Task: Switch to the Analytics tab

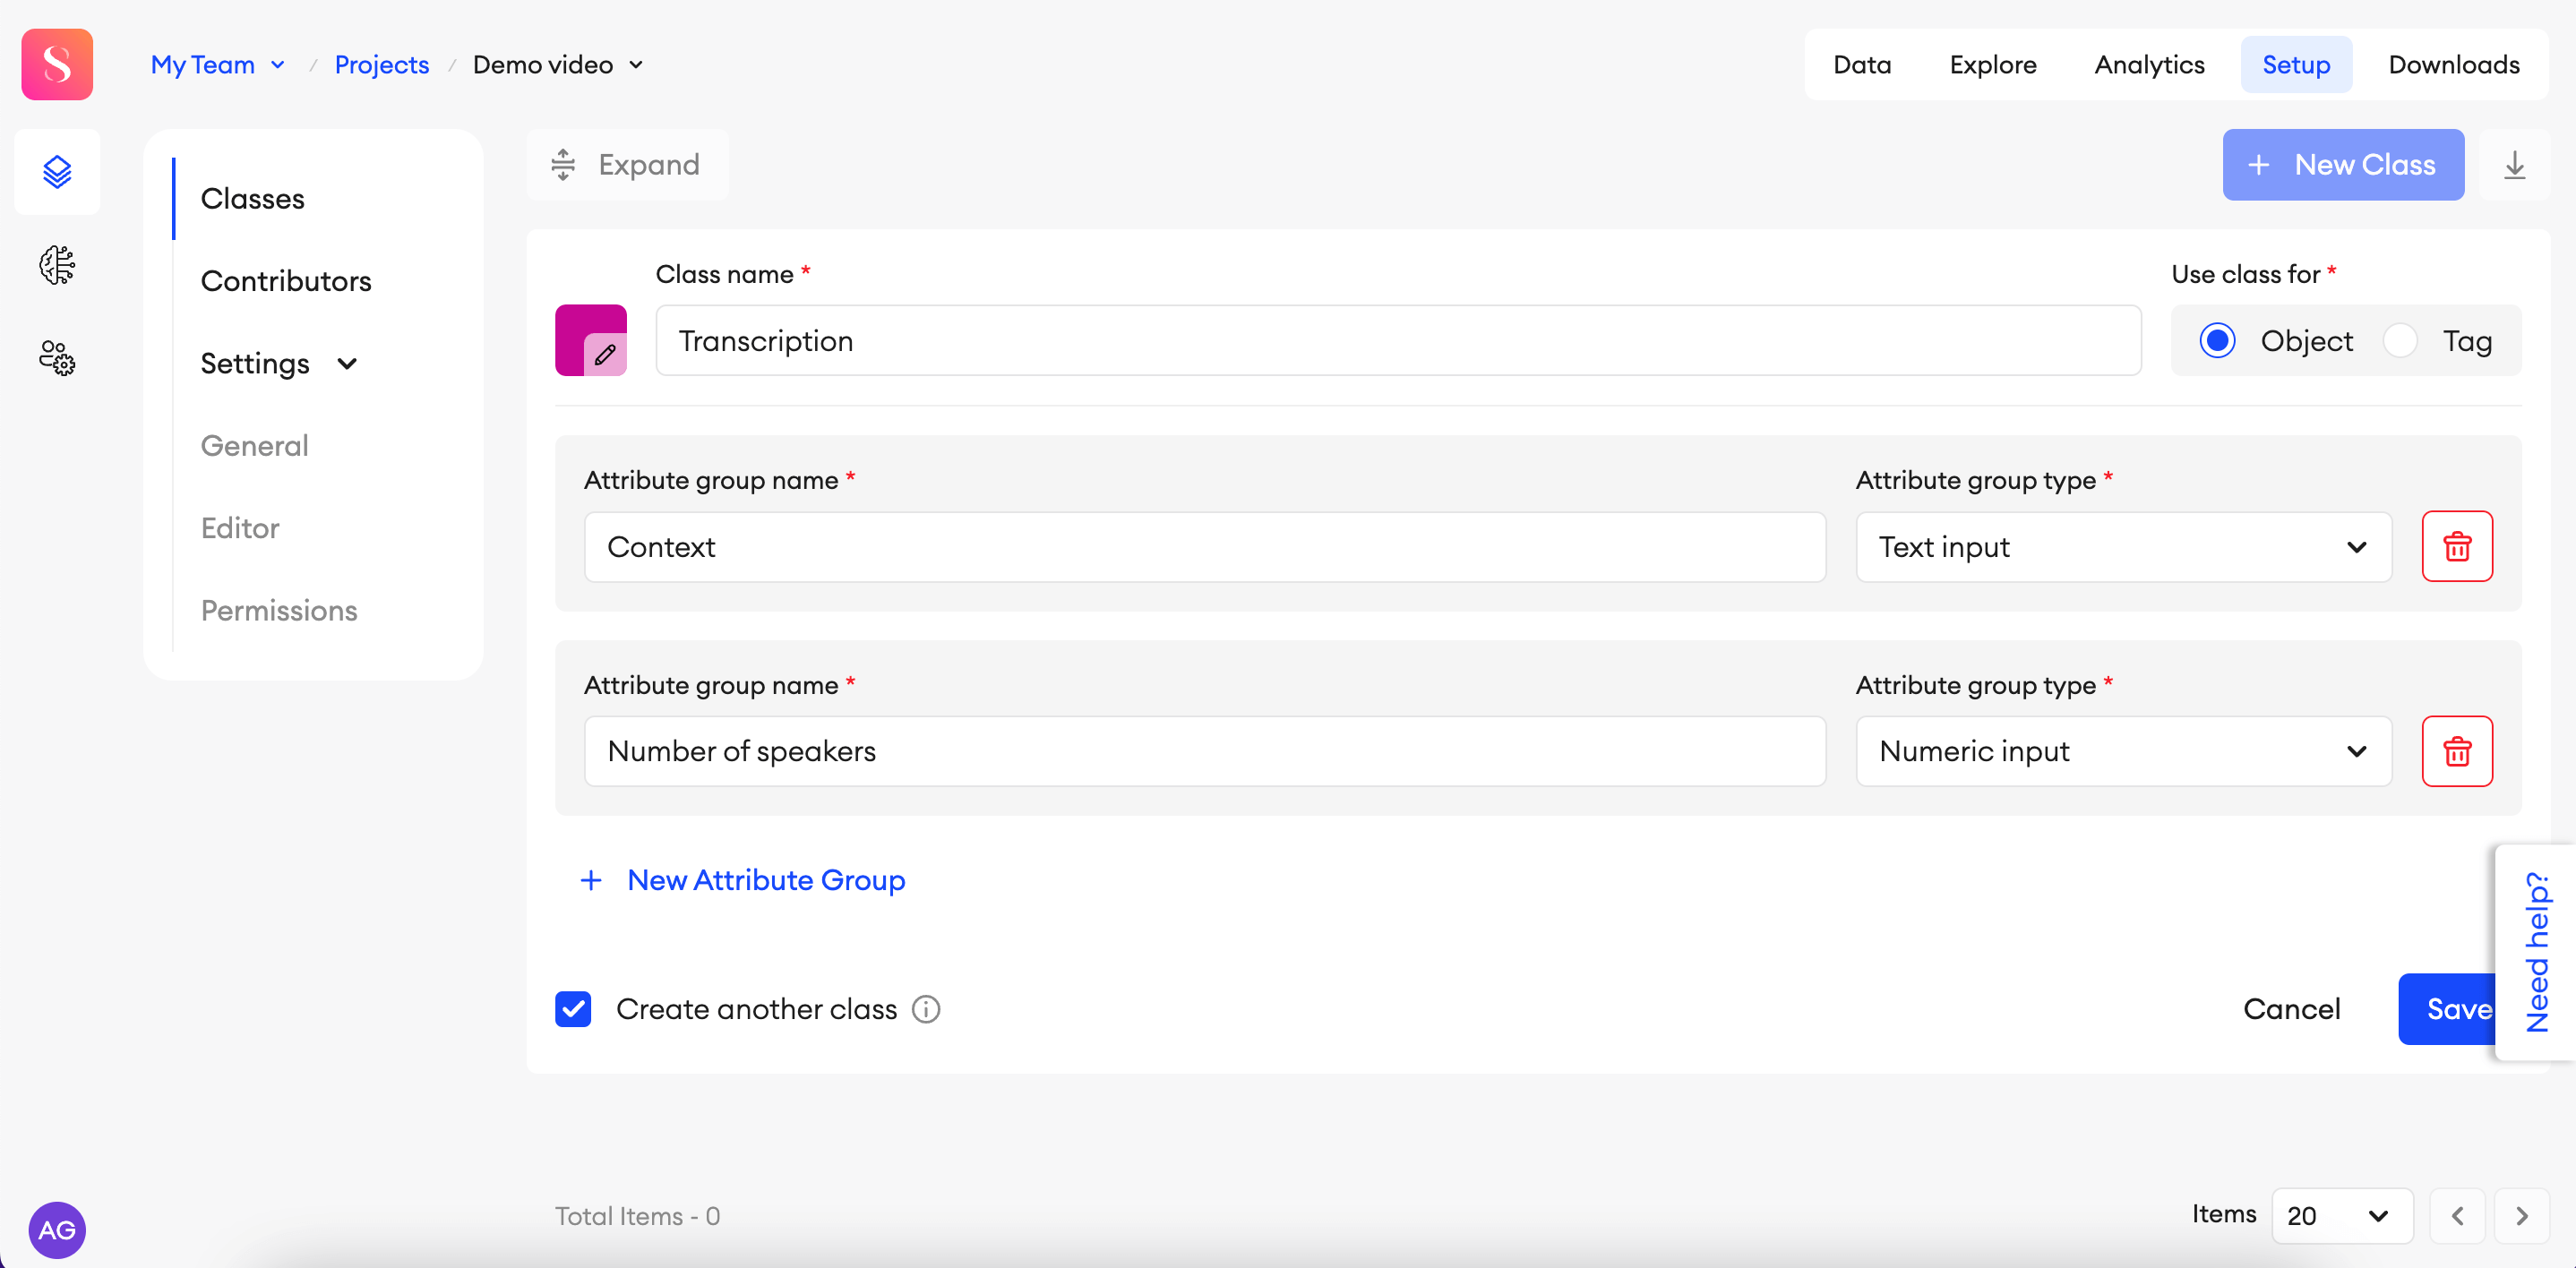Action: coord(2149,65)
